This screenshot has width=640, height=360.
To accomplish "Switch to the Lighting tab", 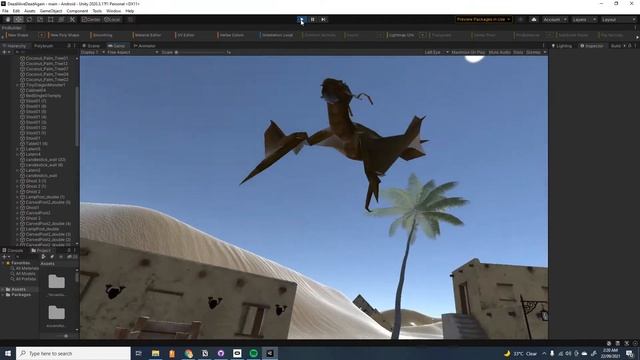I will (562, 46).
